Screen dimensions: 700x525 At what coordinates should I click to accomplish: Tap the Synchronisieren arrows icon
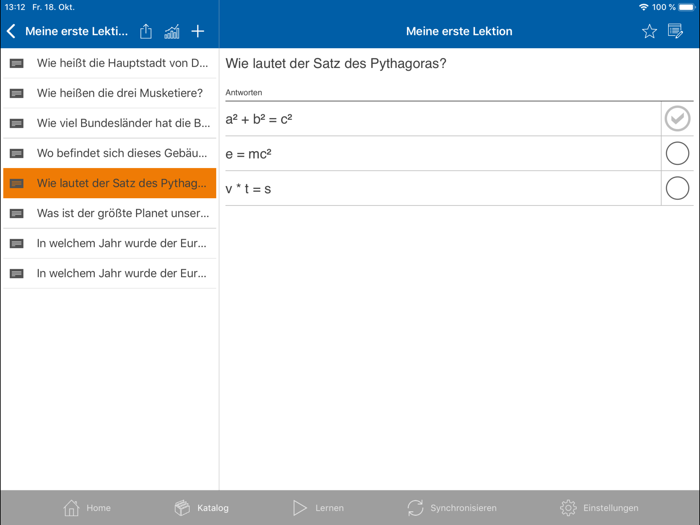pos(415,508)
